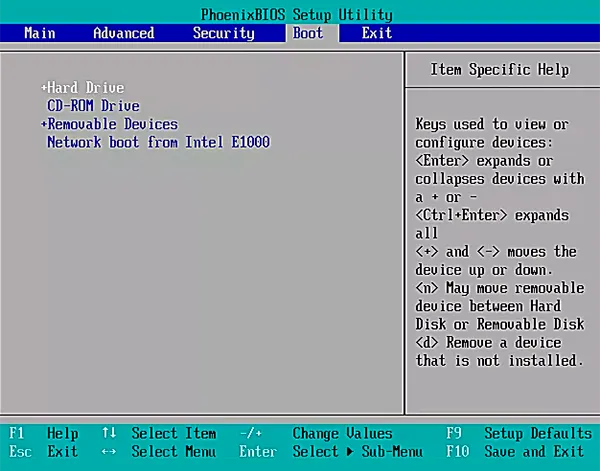Click the Esc Exit key hint

(43, 451)
